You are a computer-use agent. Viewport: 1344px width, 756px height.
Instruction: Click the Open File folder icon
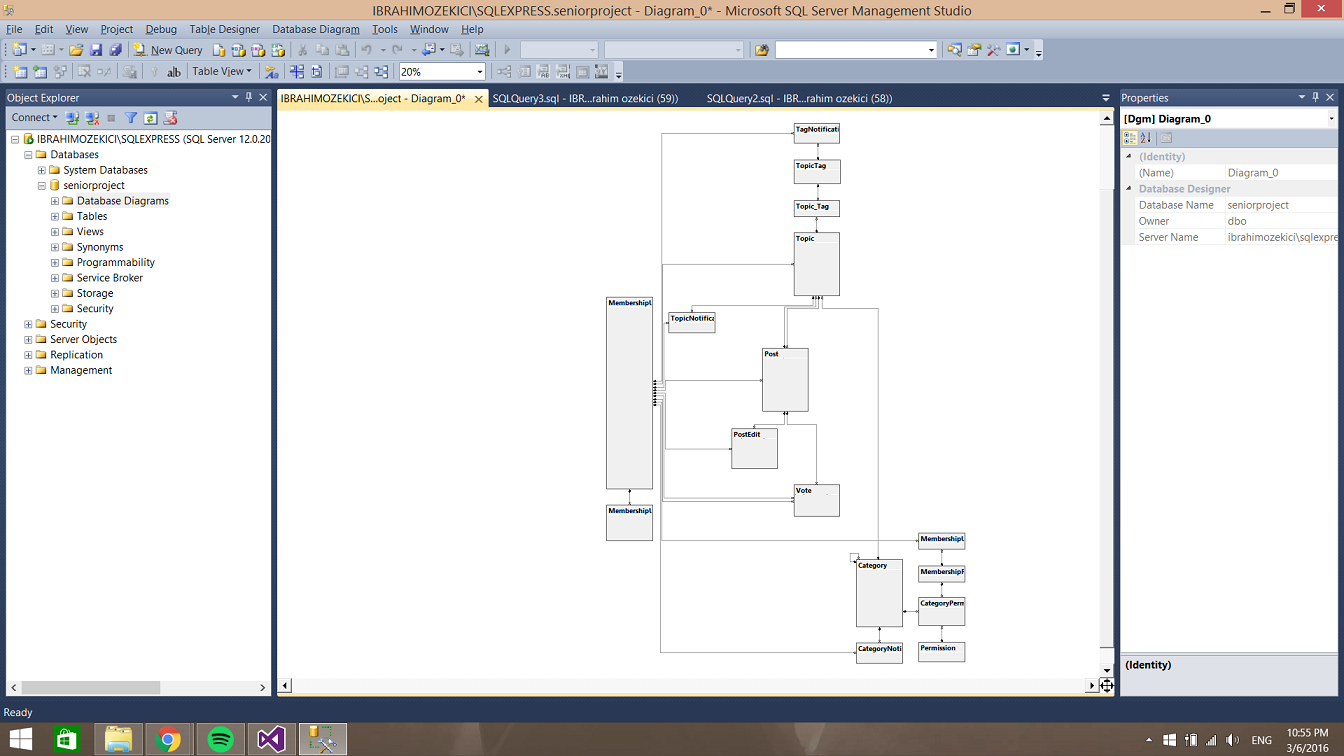[76, 50]
